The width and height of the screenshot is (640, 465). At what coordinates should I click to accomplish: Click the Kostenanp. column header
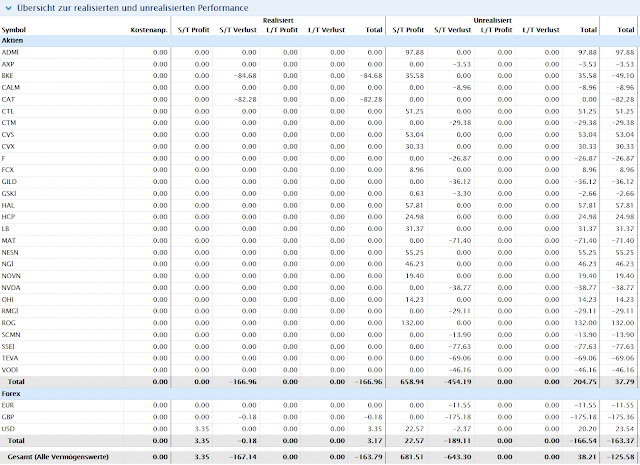coord(149,30)
